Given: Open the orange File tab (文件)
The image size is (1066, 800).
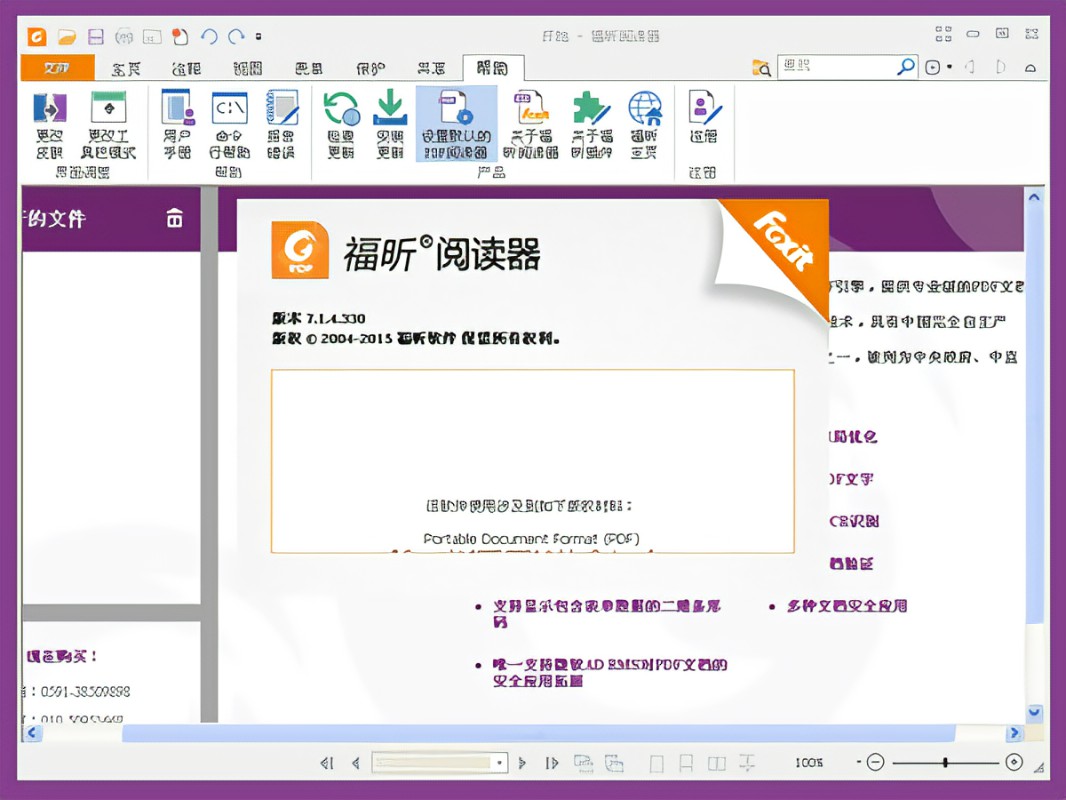Looking at the screenshot, I should click(57, 68).
